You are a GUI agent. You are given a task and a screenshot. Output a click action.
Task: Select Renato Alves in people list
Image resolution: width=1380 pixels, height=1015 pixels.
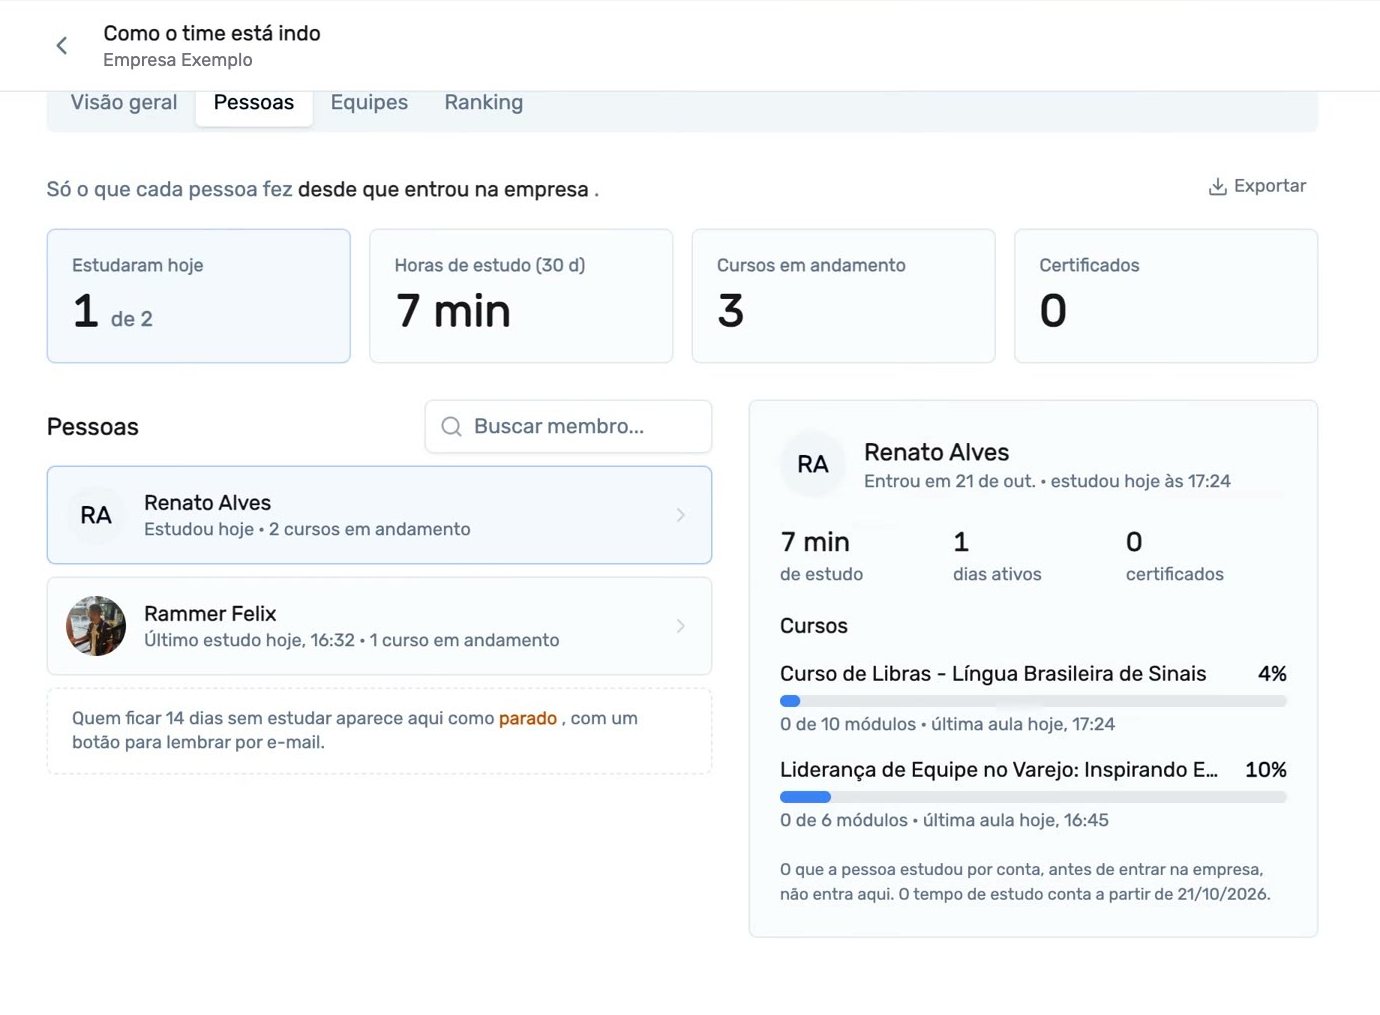coord(379,515)
